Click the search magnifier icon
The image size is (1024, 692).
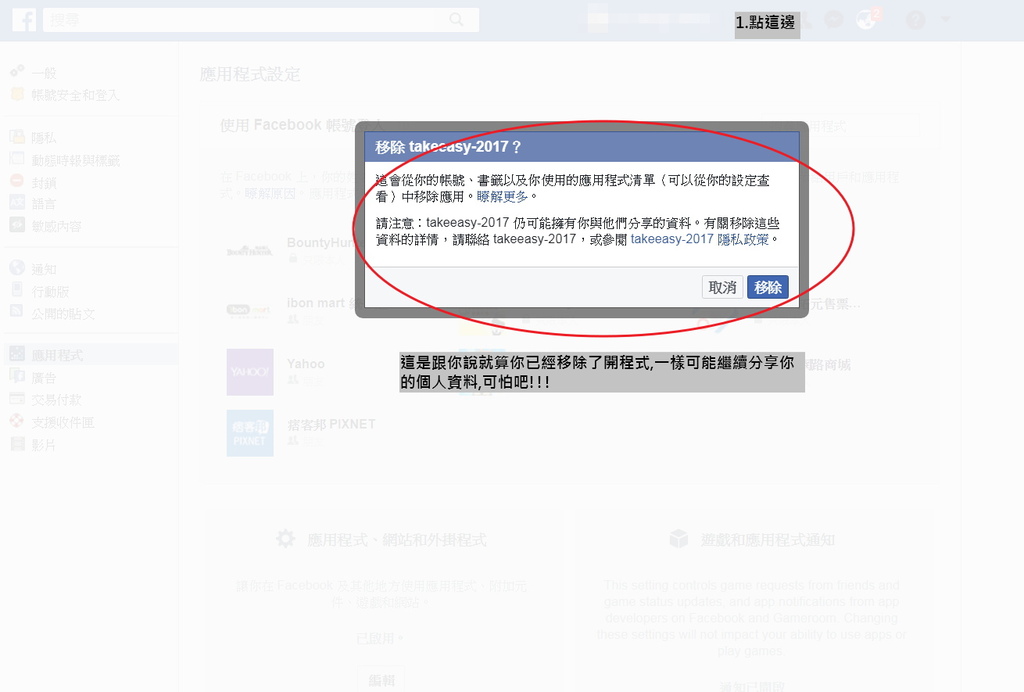click(x=456, y=20)
